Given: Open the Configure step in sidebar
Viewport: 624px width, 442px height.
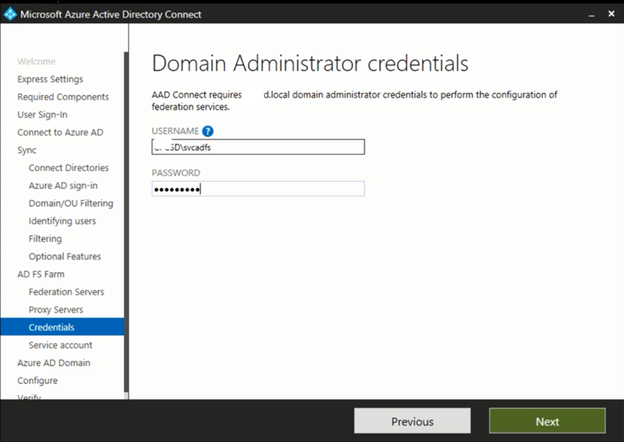Looking at the screenshot, I should tap(37, 380).
